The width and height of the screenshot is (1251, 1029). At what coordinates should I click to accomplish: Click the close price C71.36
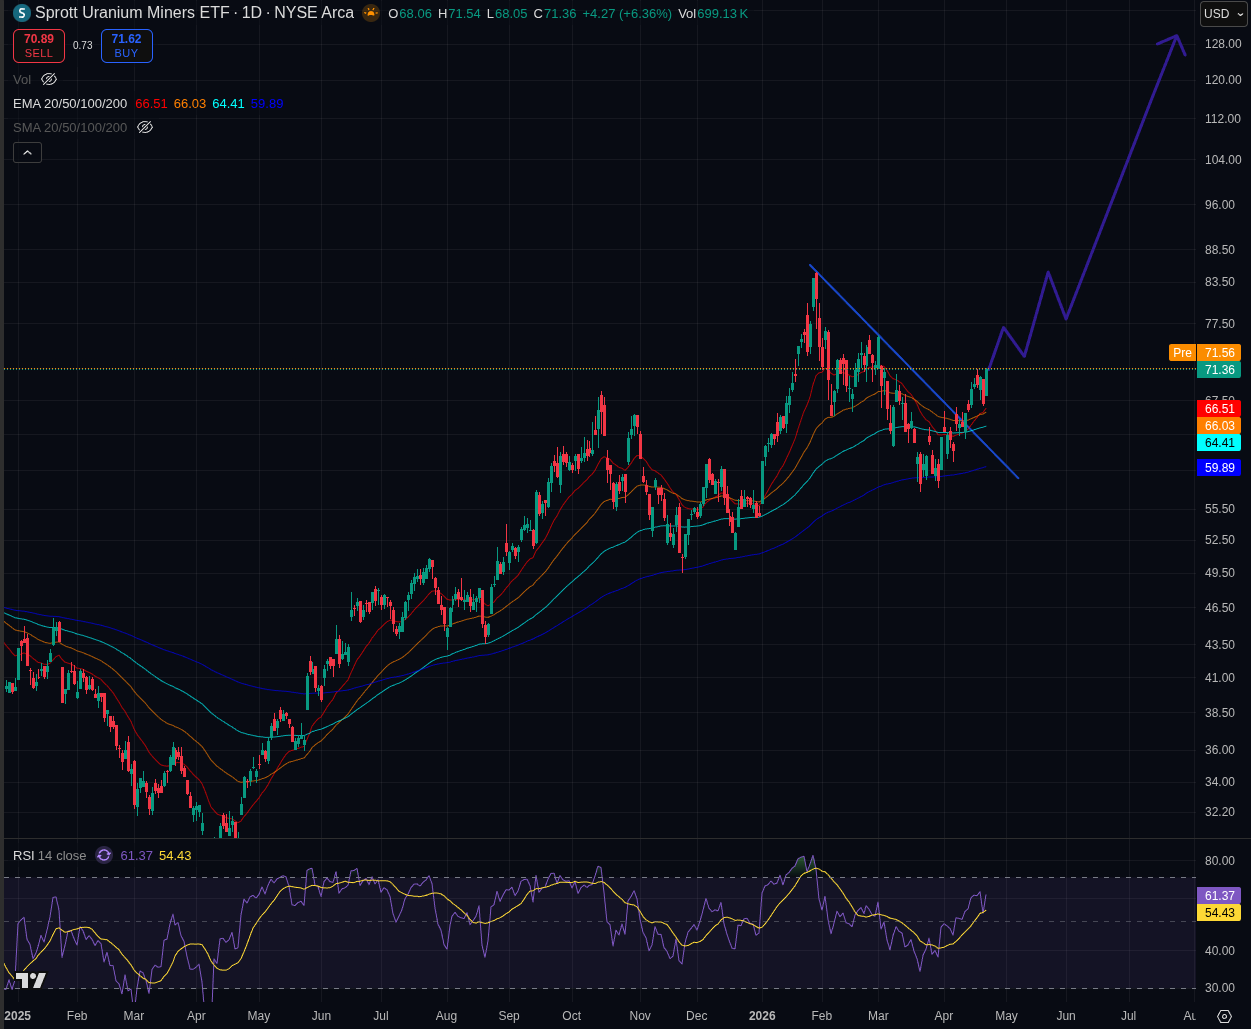(554, 13)
